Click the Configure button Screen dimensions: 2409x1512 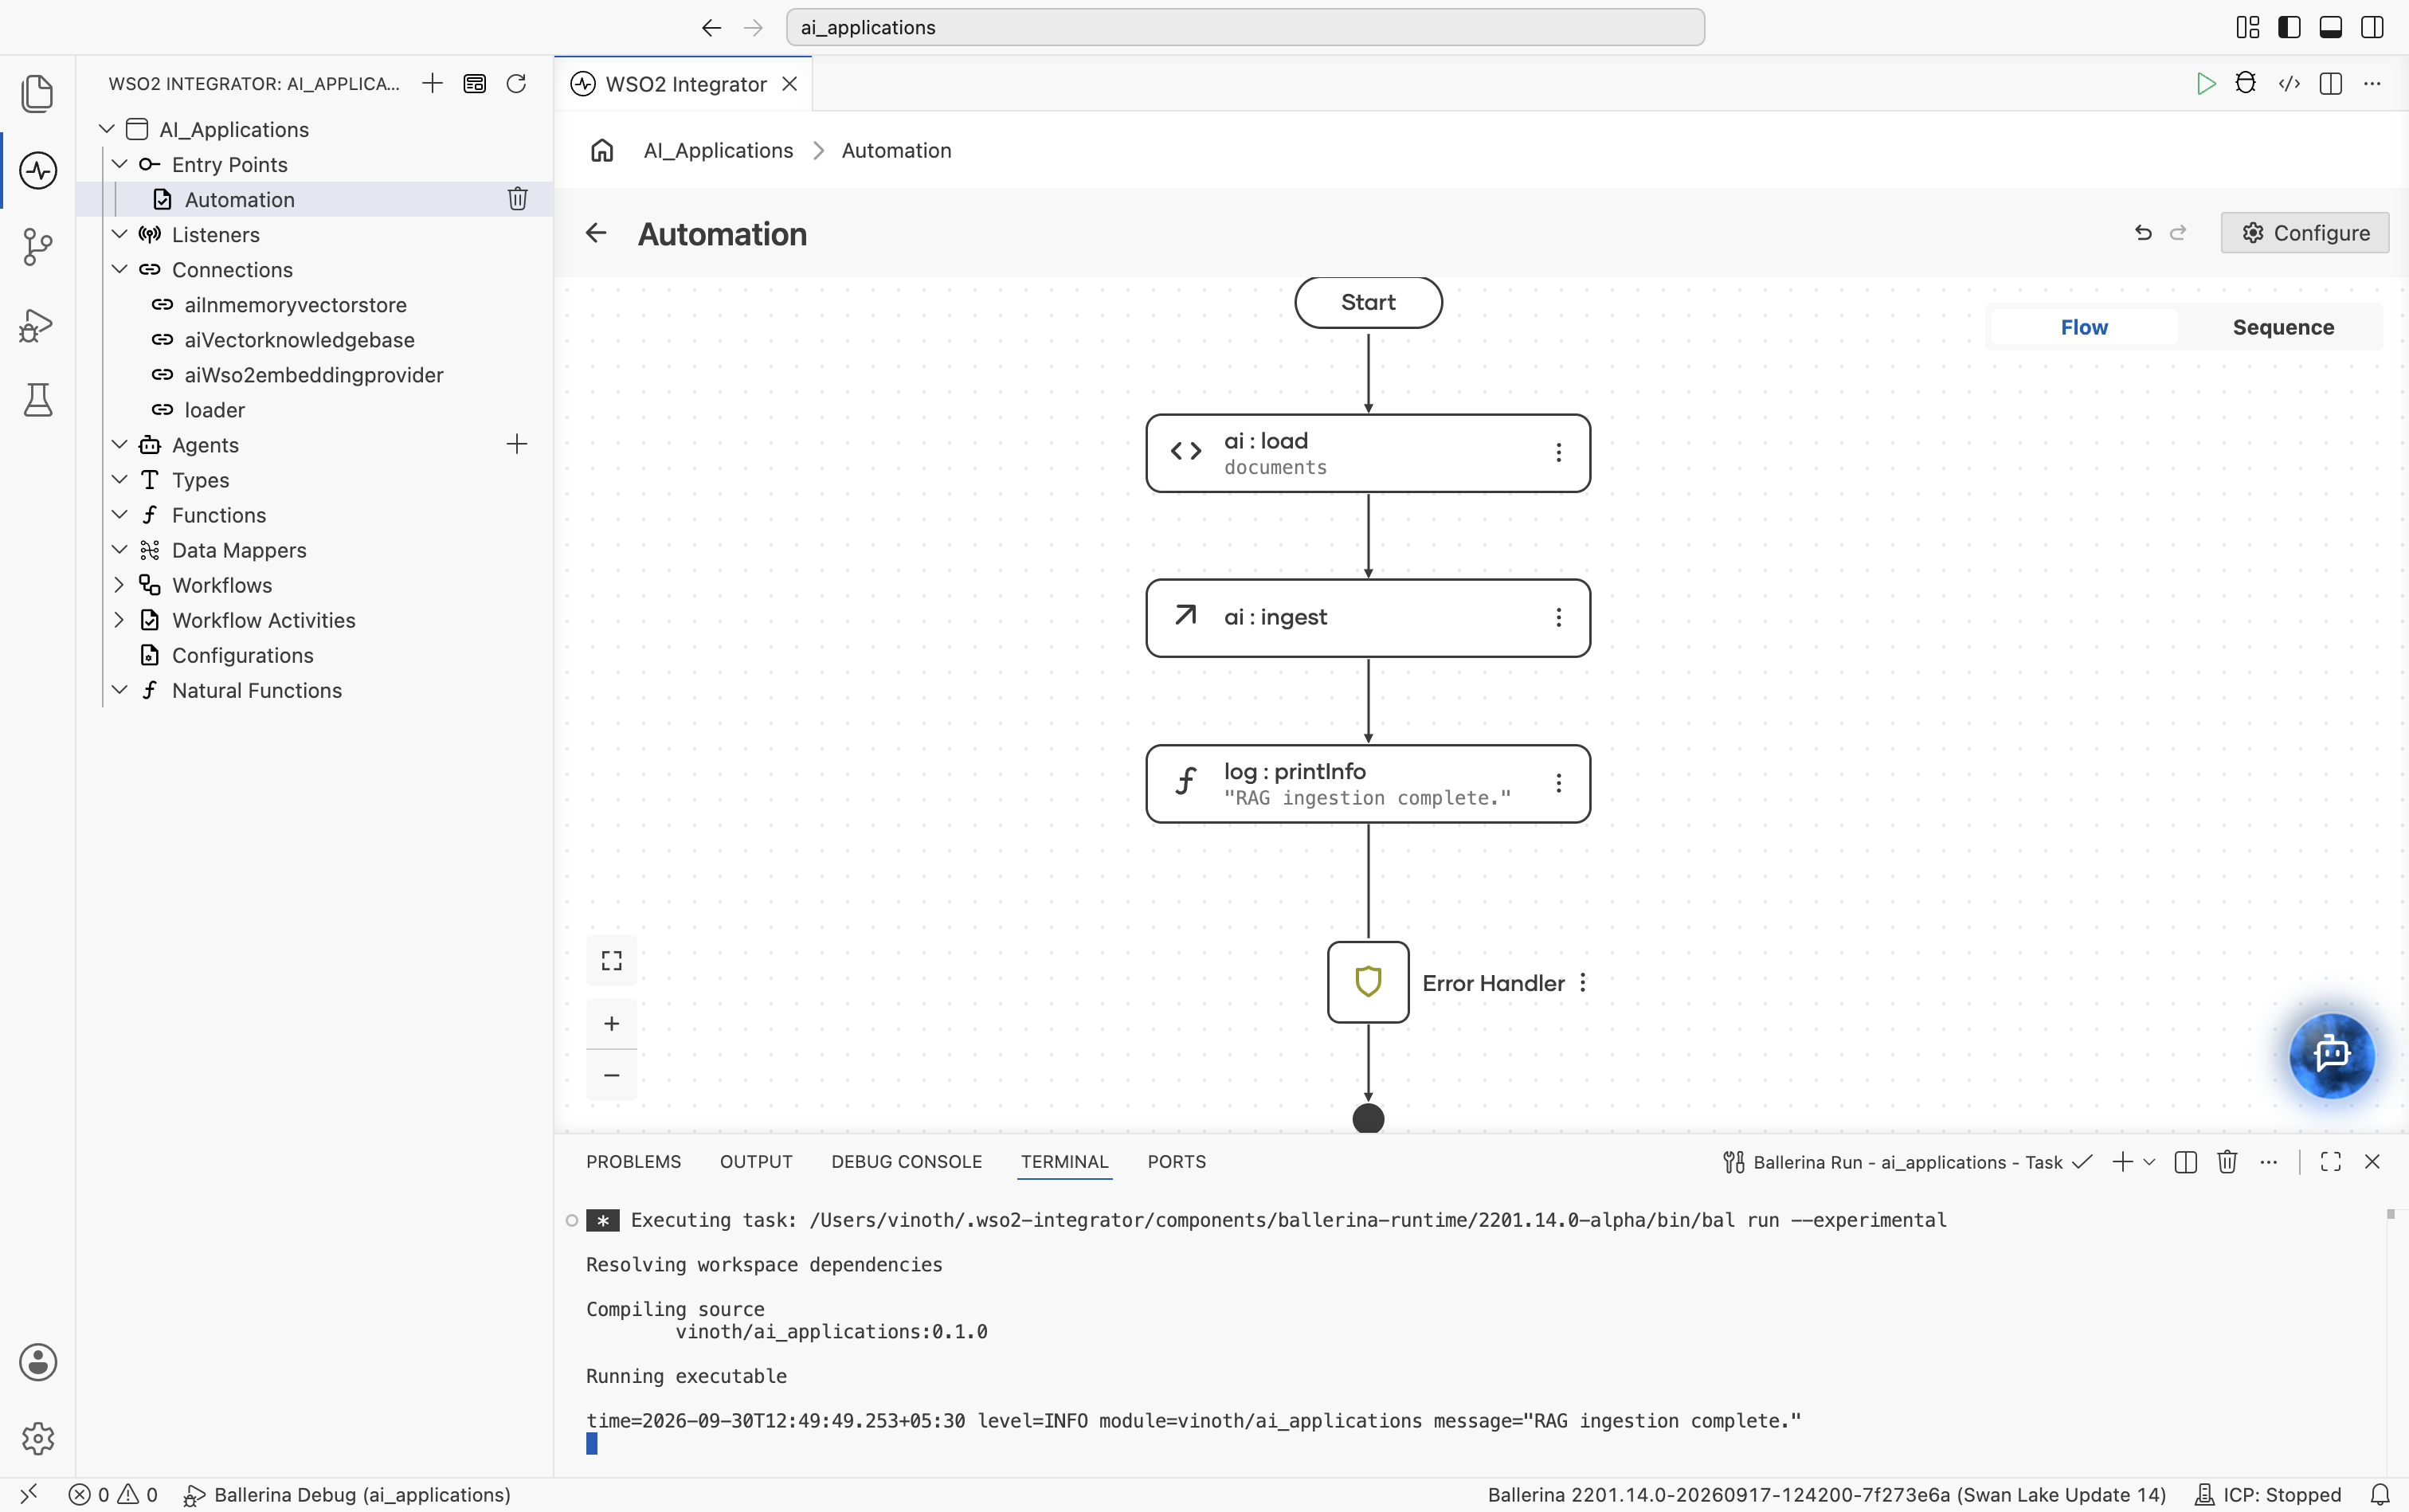click(x=2305, y=233)
